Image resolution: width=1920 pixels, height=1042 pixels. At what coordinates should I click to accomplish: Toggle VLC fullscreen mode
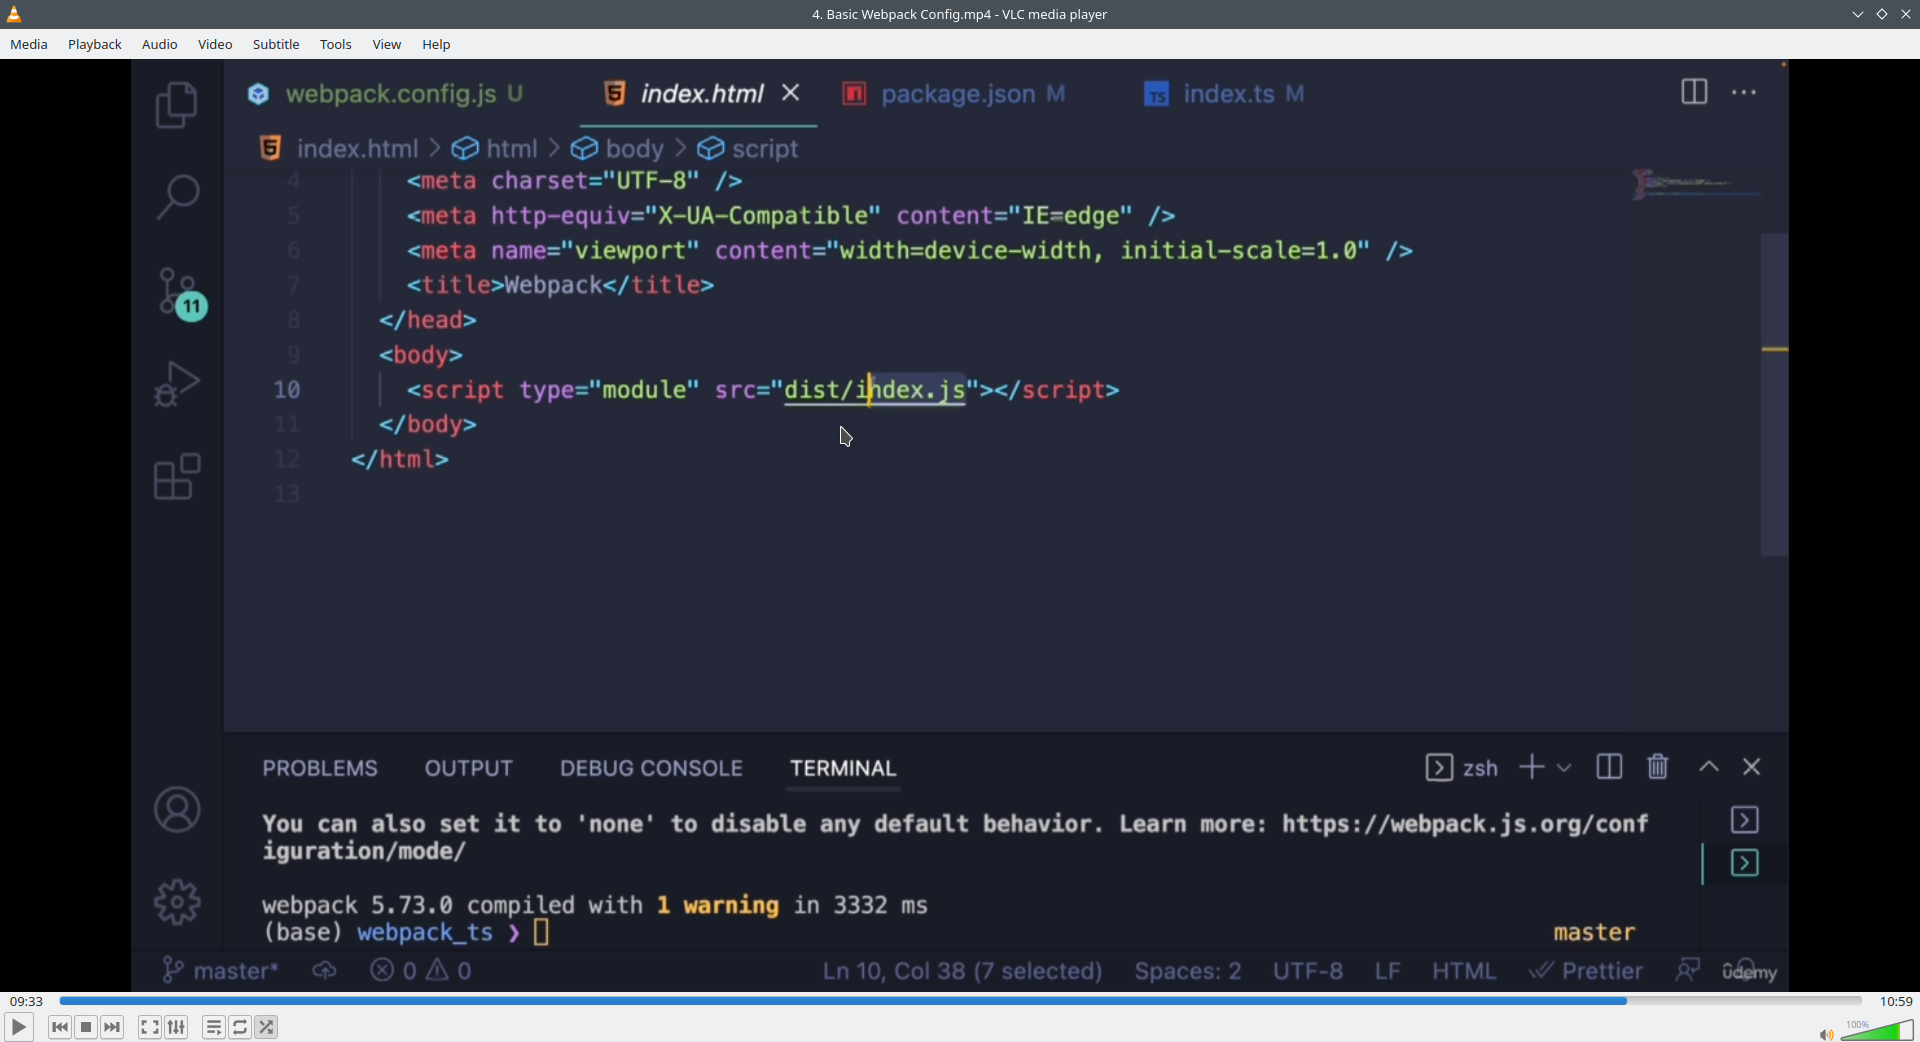click(x=150, y=1027)
